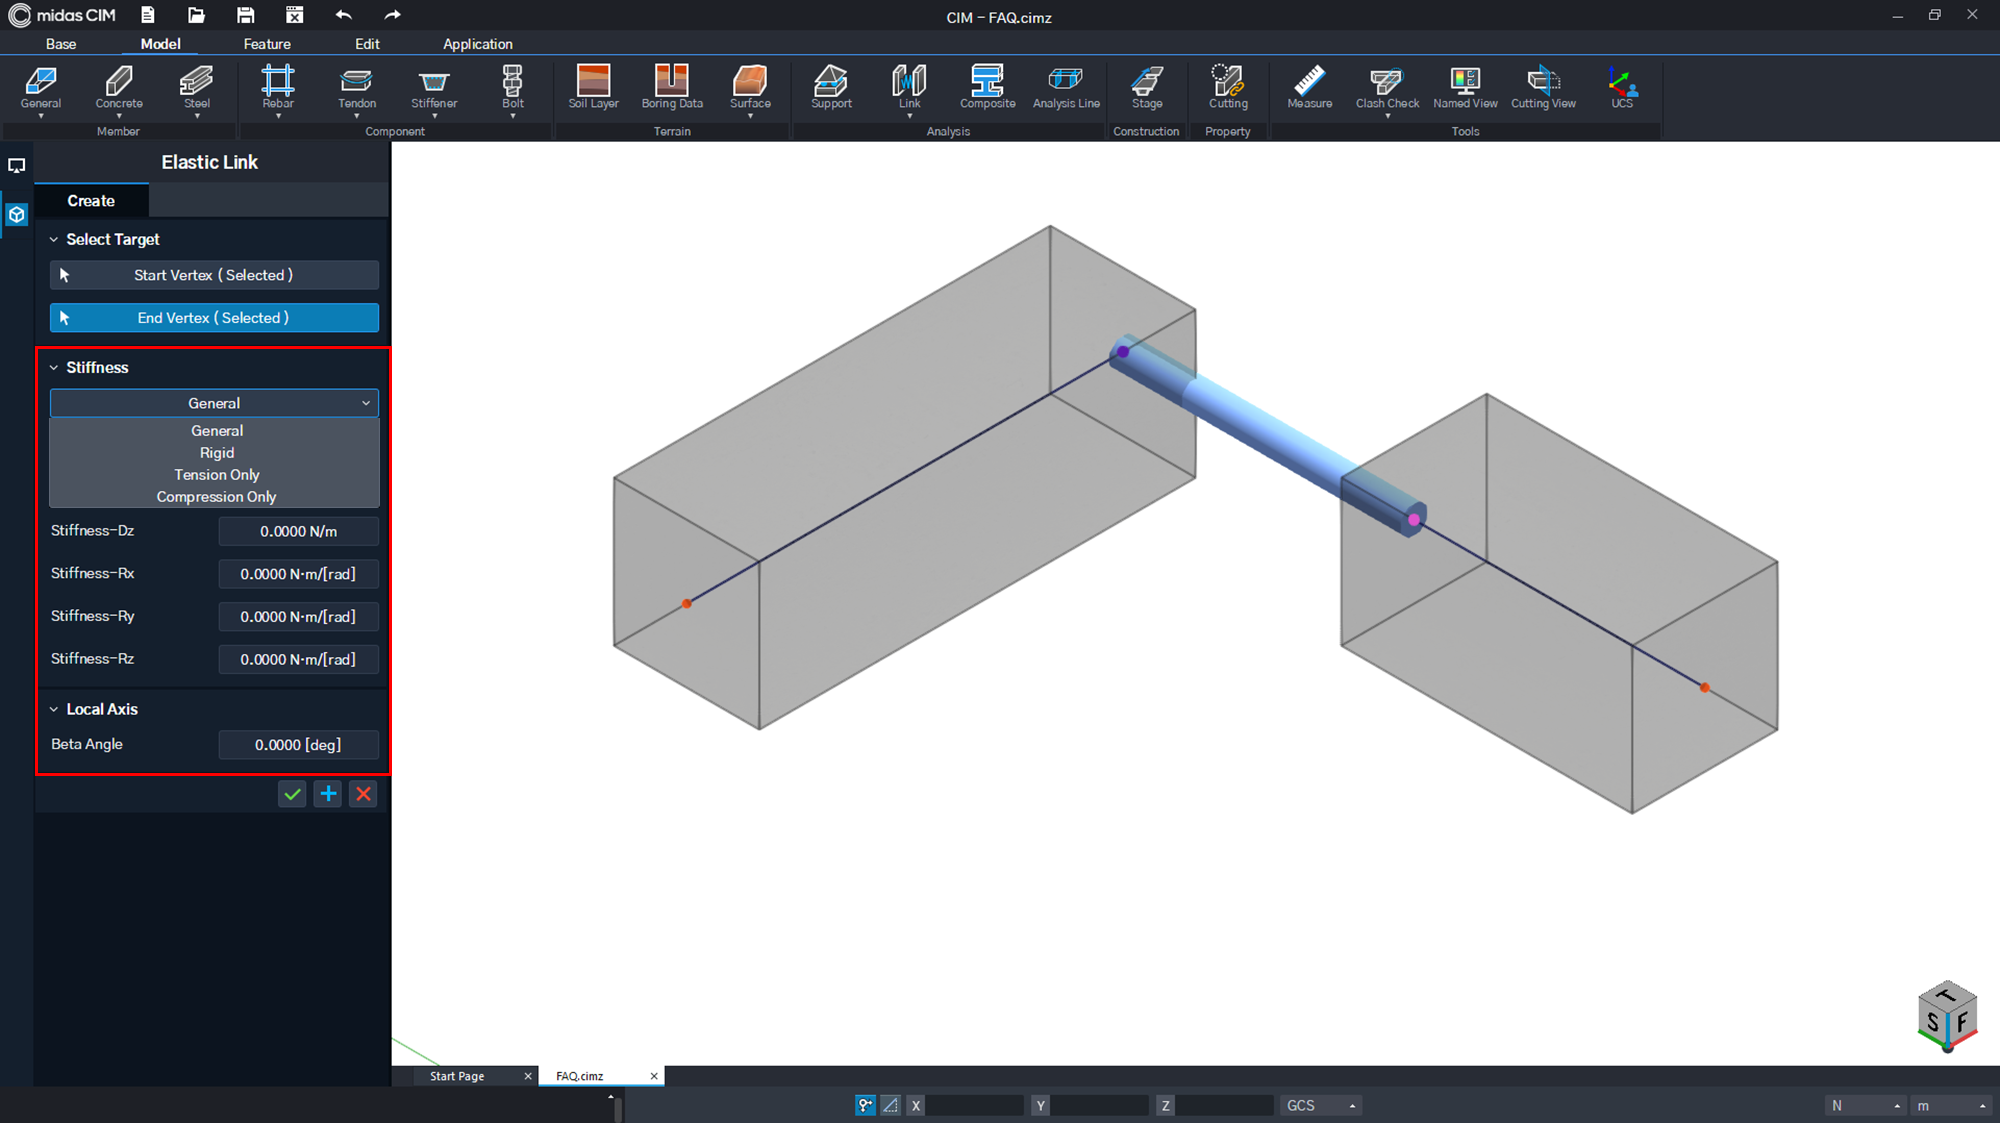Collapse the Stiffness section
Viewport: 2000px width, 1123px height.
point(54,368)
